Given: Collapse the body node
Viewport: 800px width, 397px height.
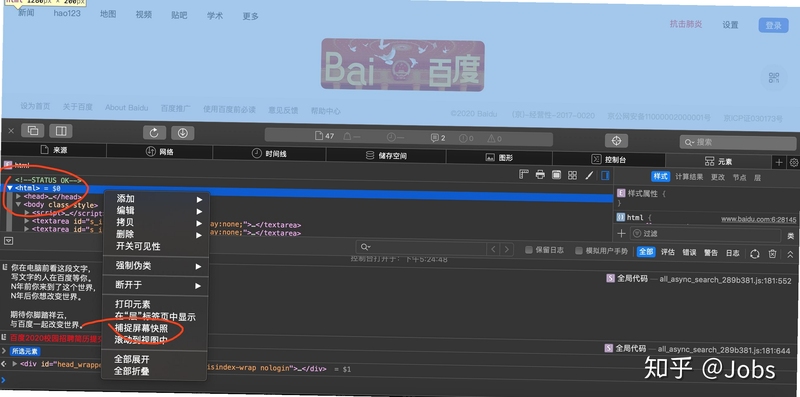Looking at the screenshot, I should (x=18, y=205).
